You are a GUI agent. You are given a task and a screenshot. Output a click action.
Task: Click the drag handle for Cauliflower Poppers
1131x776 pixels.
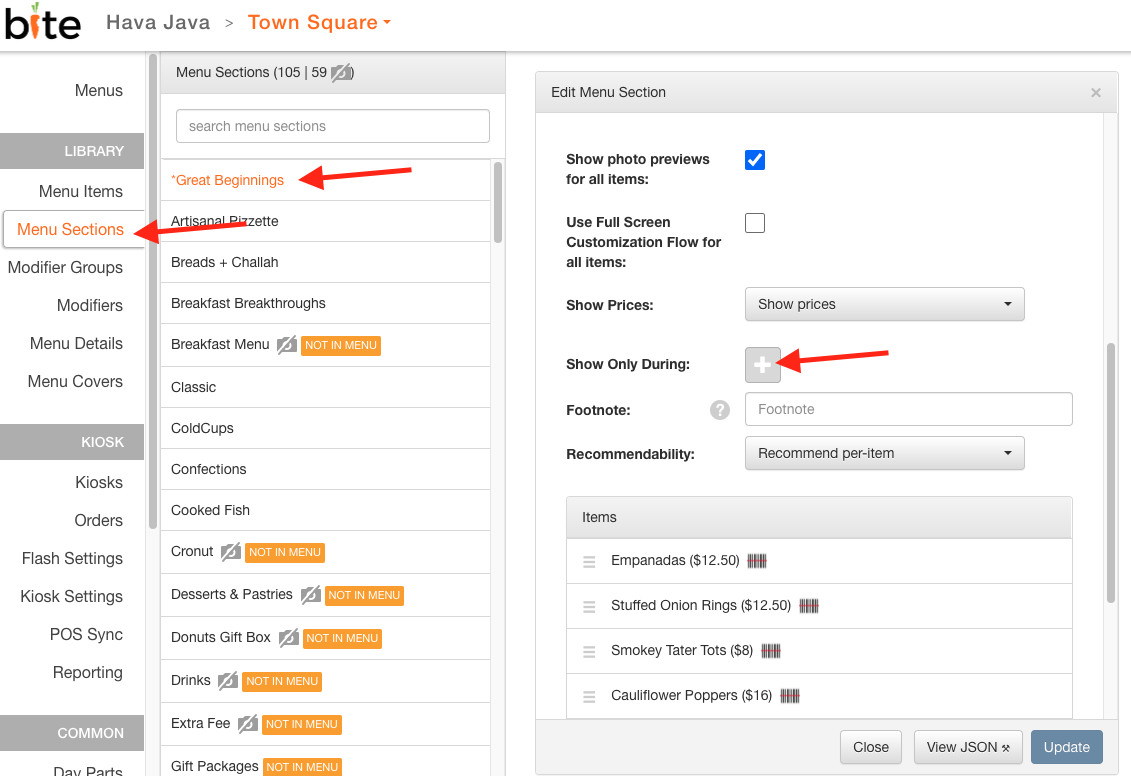pyautogui.click(x=589, y=697)
